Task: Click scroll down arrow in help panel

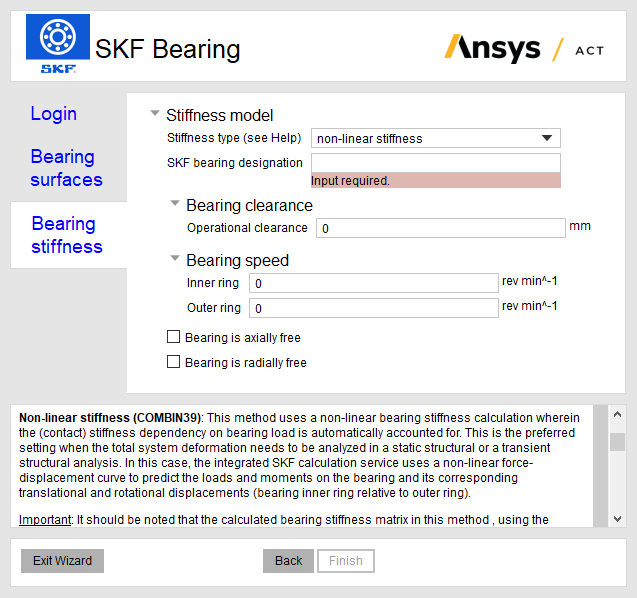Action: [618, 519]
